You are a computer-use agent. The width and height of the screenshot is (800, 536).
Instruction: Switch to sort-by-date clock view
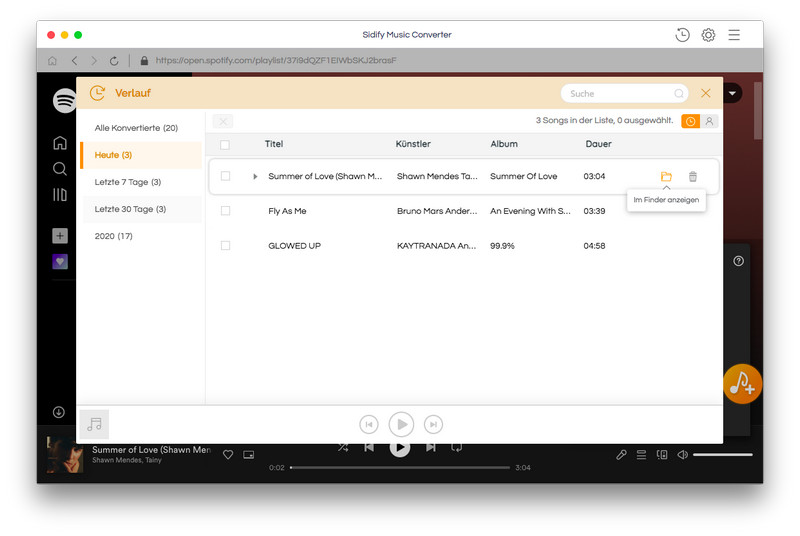[690, 121]
